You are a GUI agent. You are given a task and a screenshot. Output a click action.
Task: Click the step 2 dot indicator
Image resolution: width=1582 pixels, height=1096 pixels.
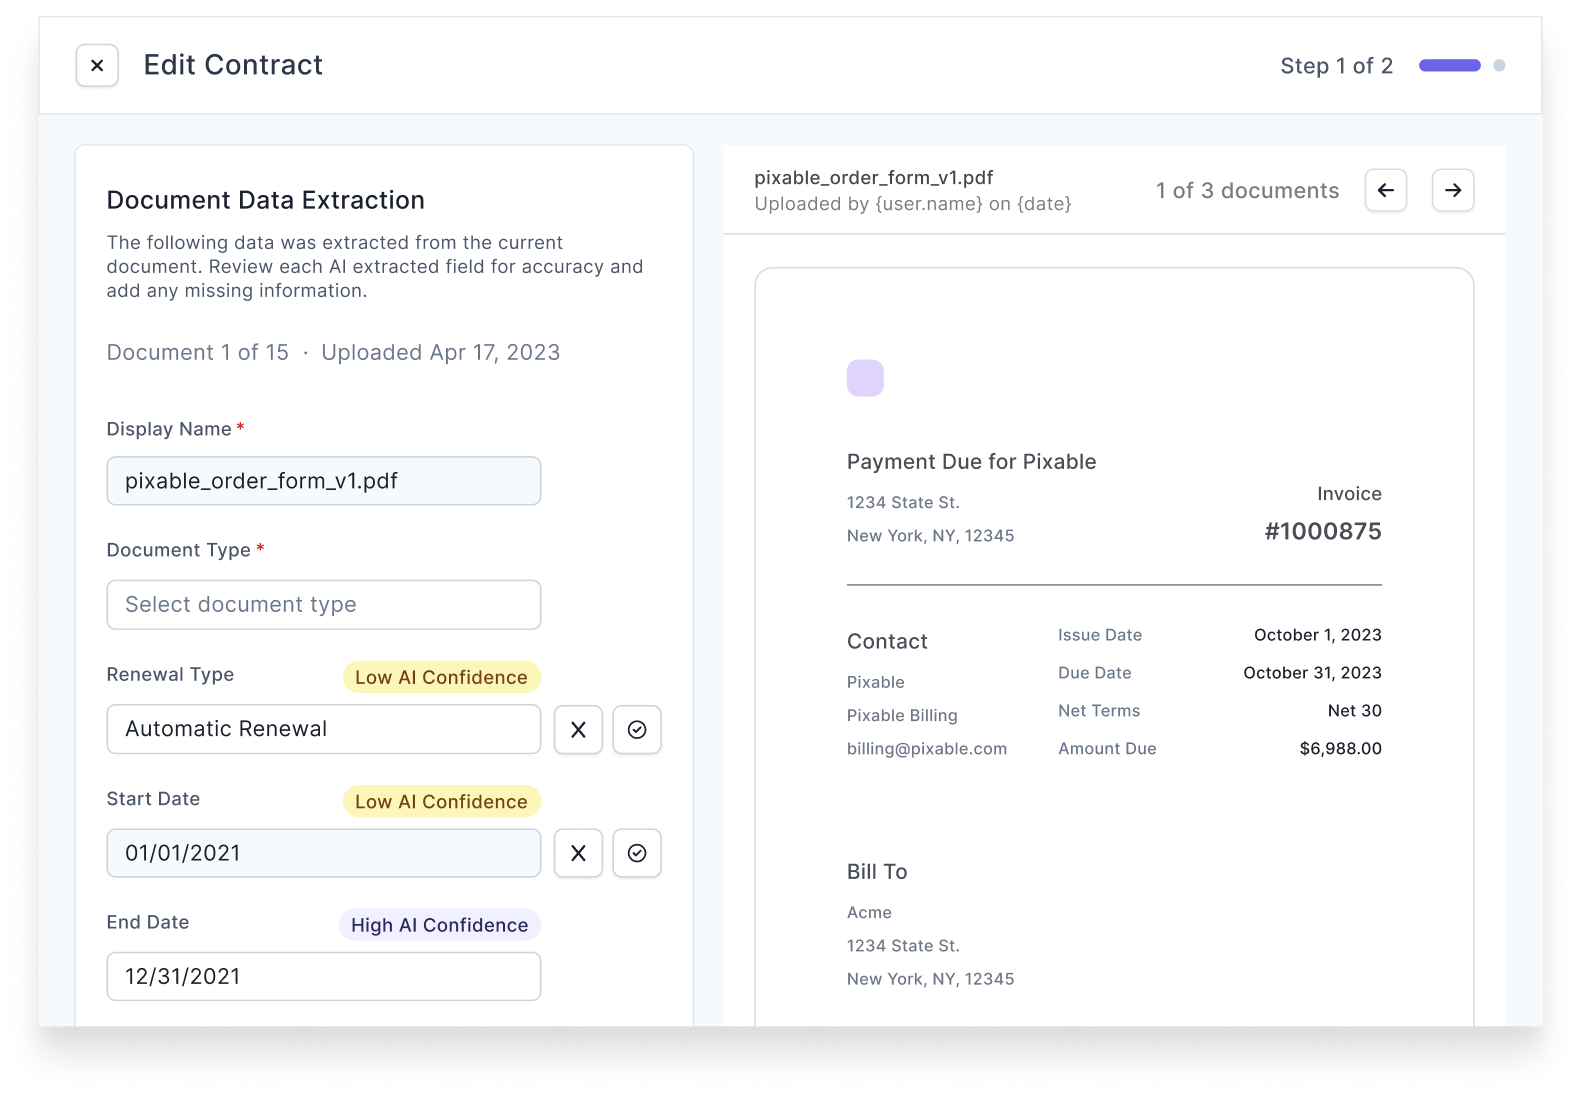[1499, 66]
